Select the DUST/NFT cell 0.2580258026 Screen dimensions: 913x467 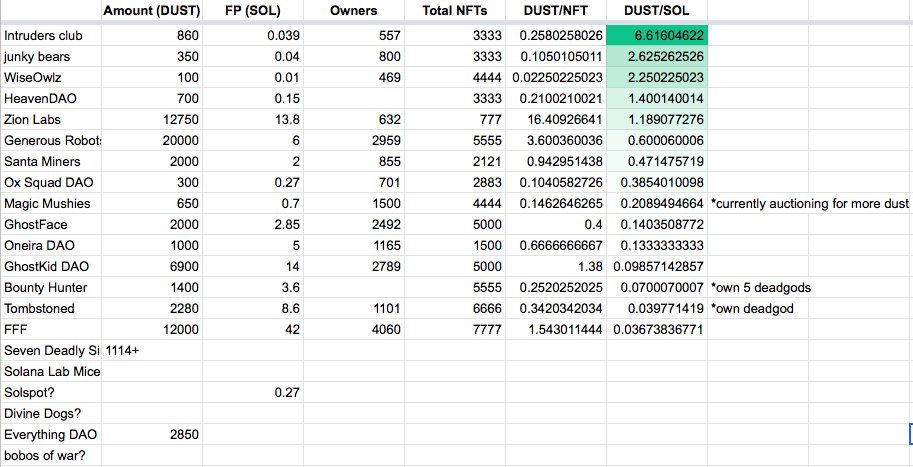pyautogui.click(x=555, y=36)
